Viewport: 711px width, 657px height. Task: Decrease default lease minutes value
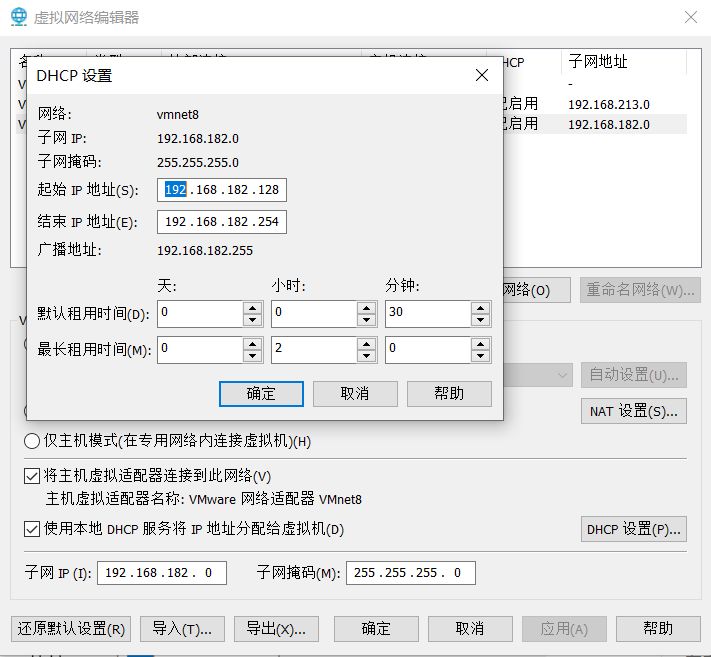pyautogui.click(x=480, y=320)
